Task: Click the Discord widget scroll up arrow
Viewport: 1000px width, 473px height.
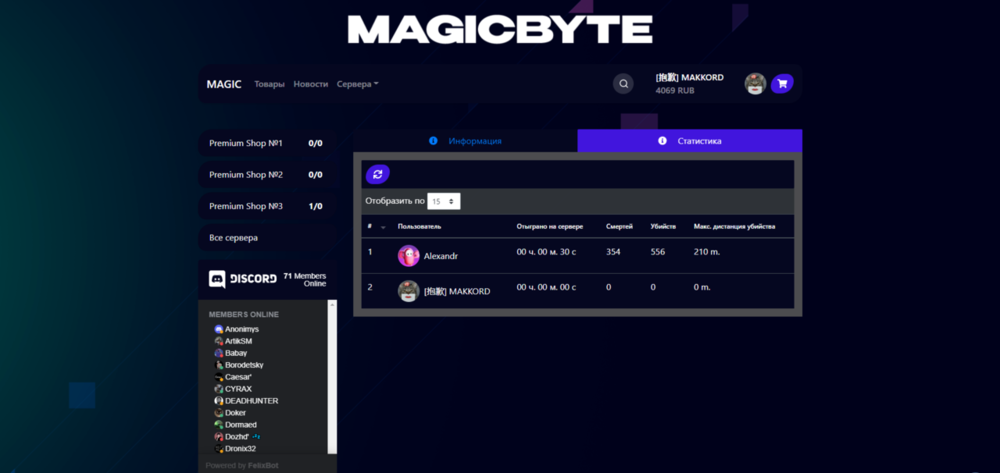Action: [332, 304]
